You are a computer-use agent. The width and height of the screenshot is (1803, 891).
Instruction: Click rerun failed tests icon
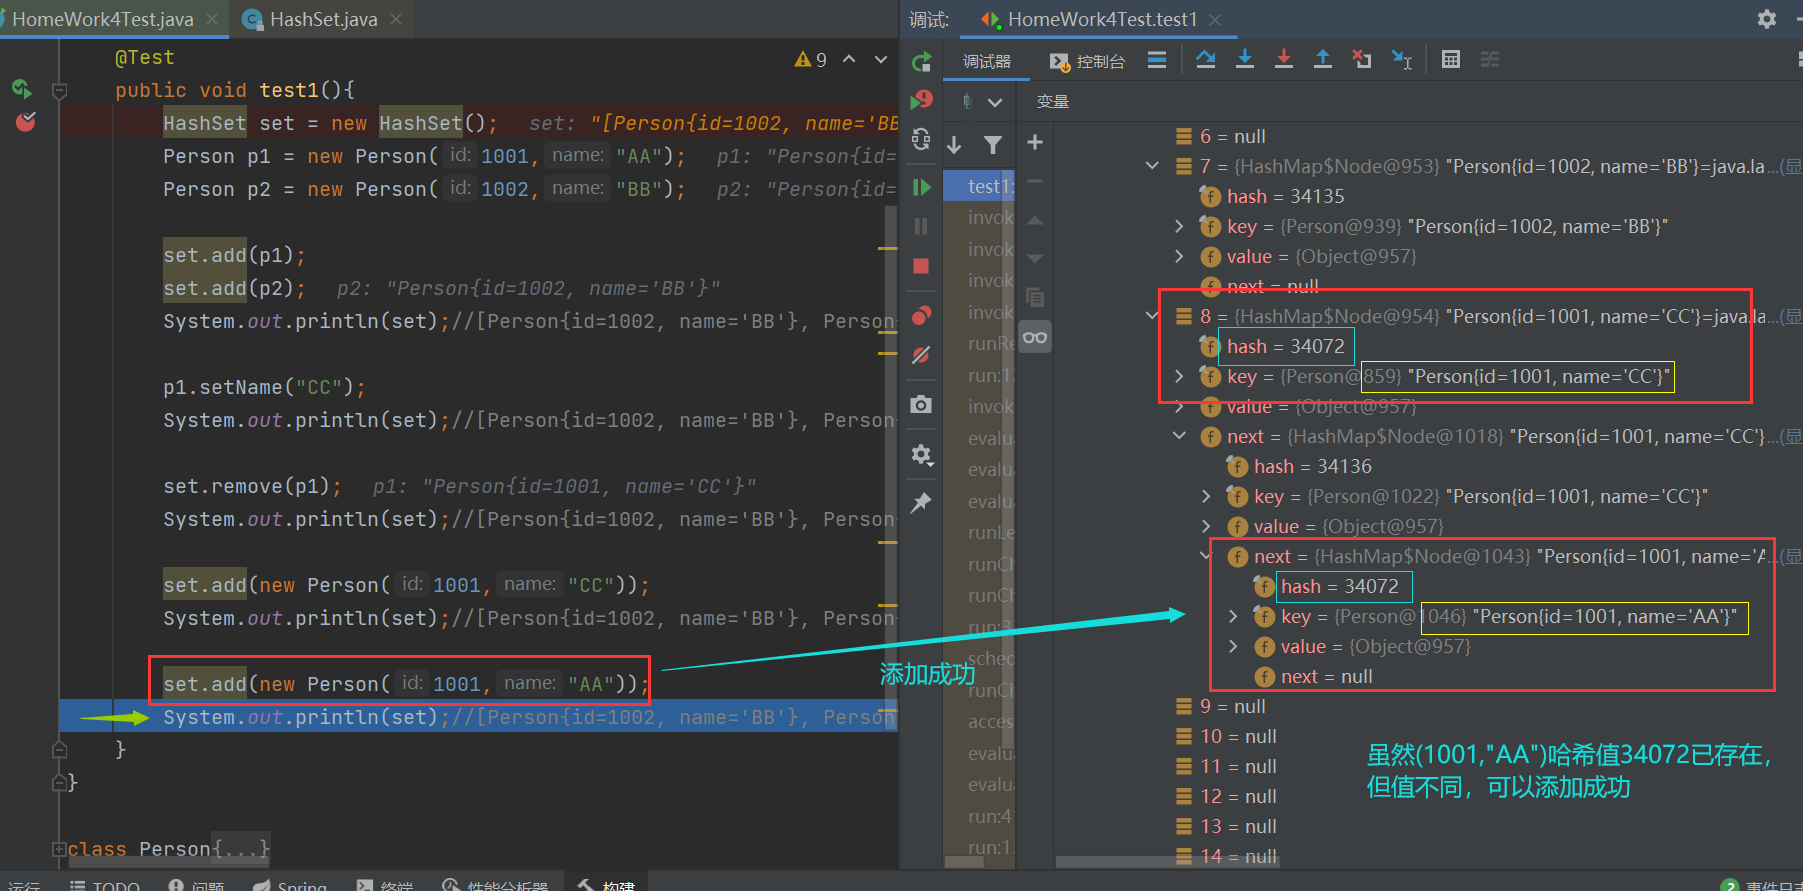(x=921, y=100)
